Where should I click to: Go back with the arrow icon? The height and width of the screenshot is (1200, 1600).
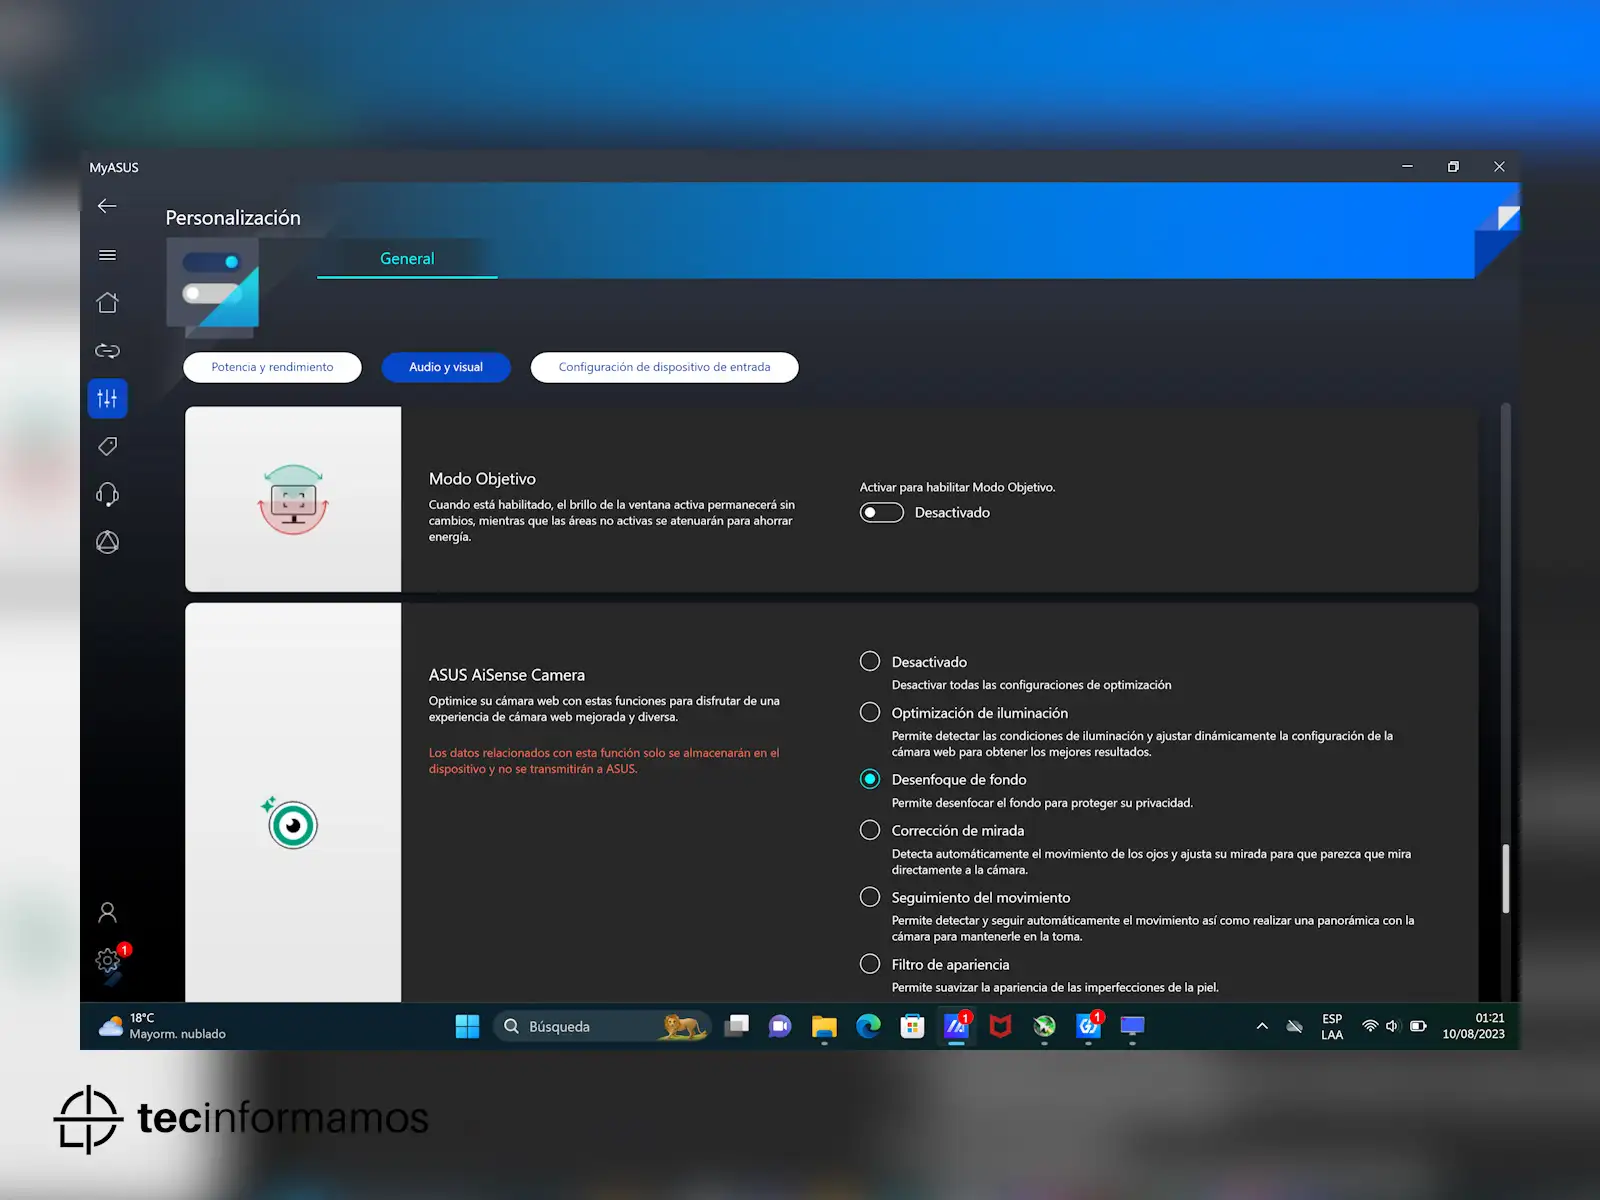click(x=107, y=206)
